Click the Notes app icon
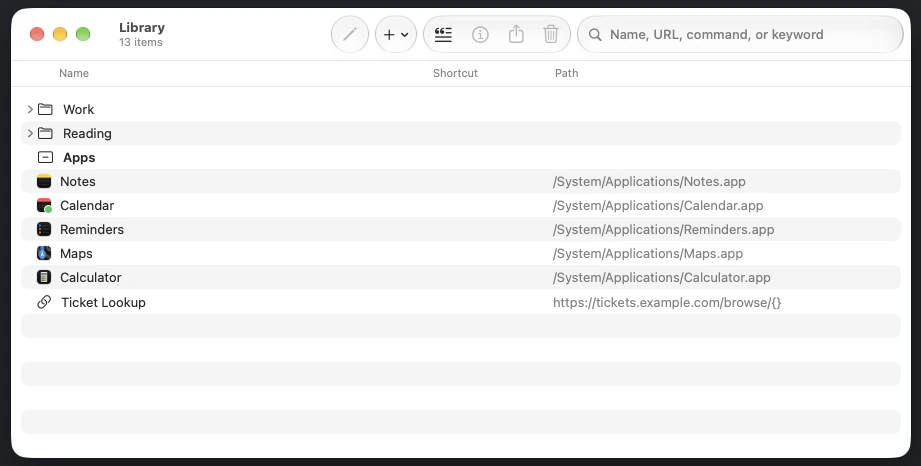 click(44, 181)
